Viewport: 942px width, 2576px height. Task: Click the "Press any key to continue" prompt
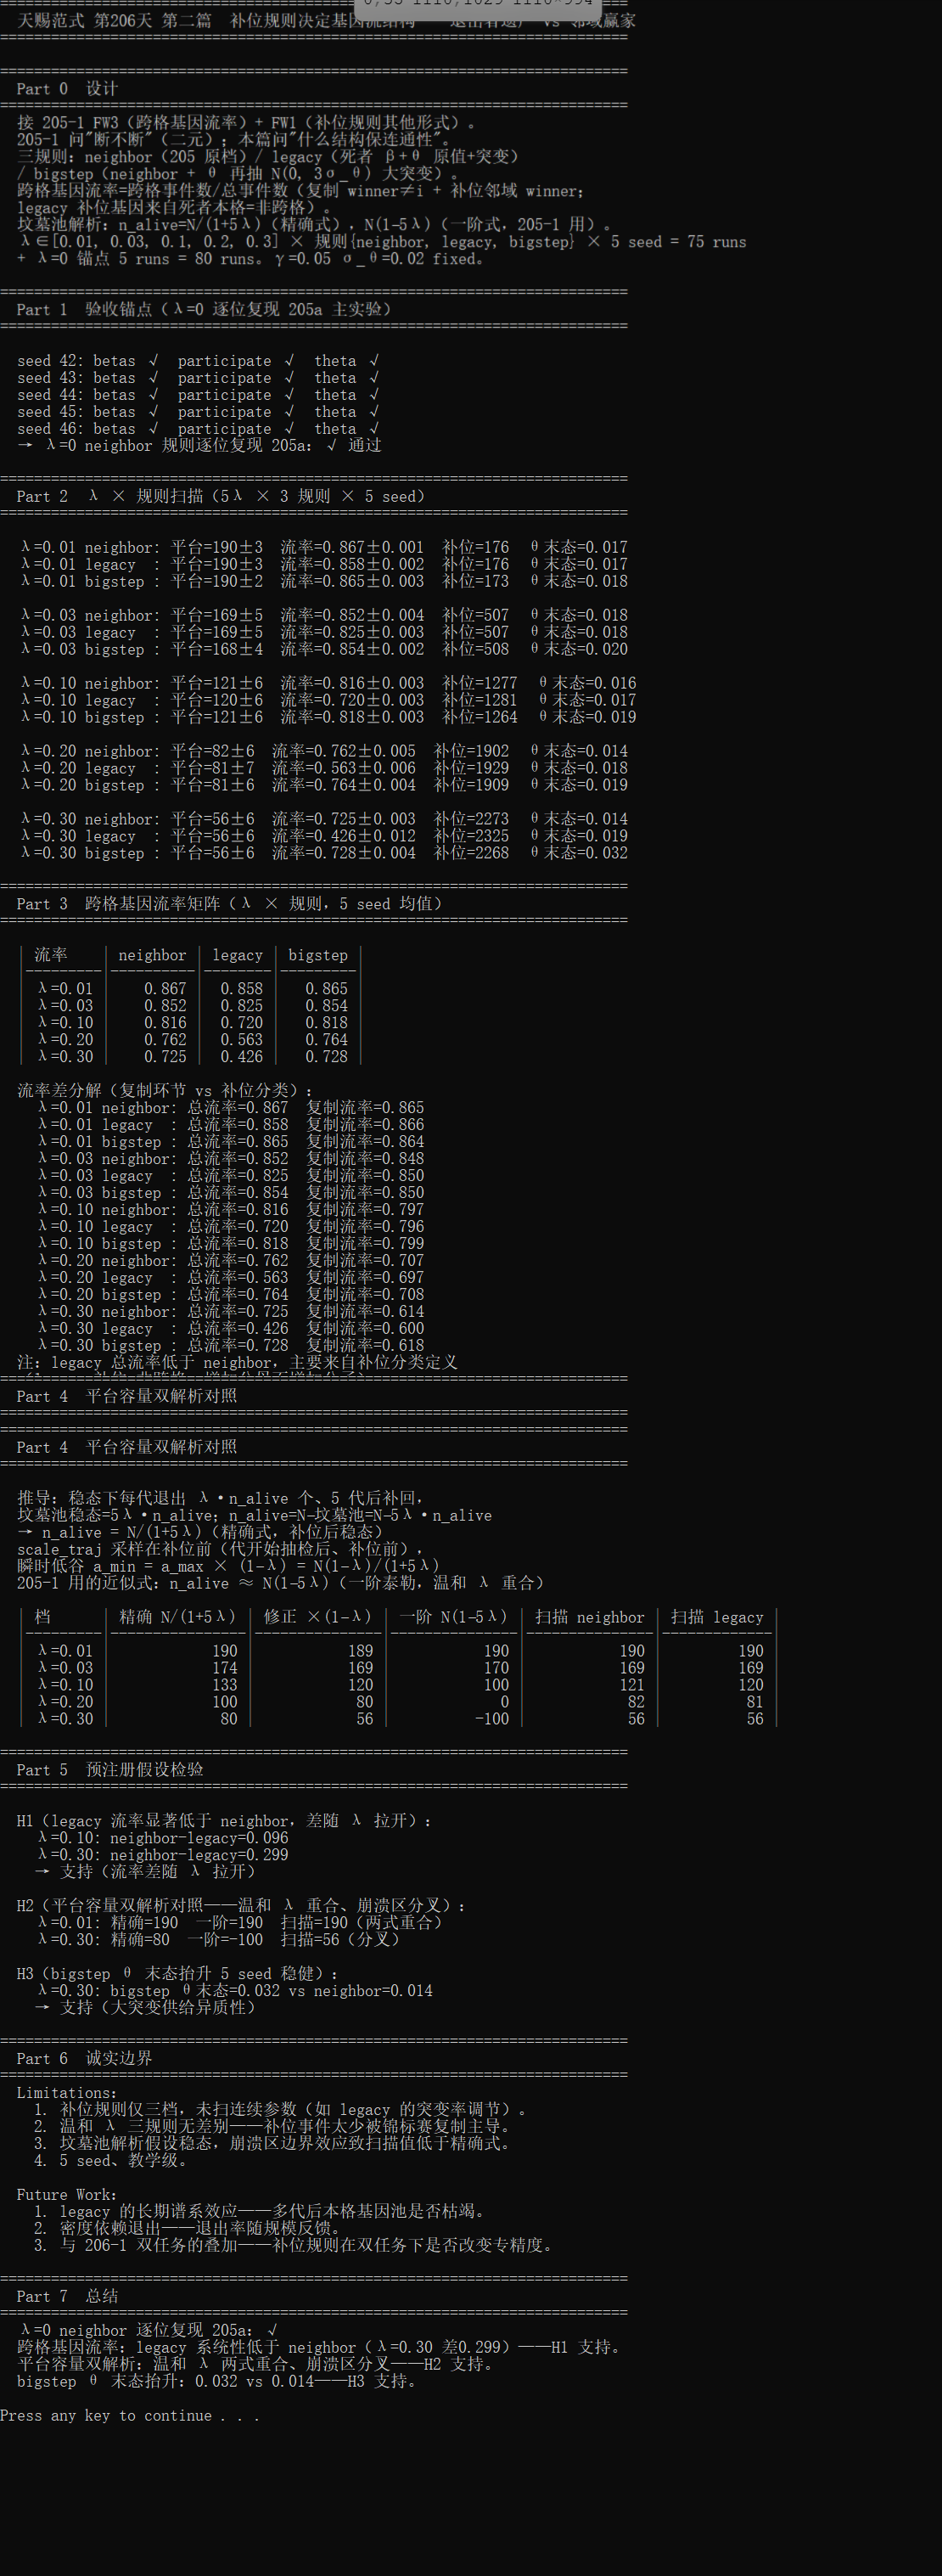130,2415
